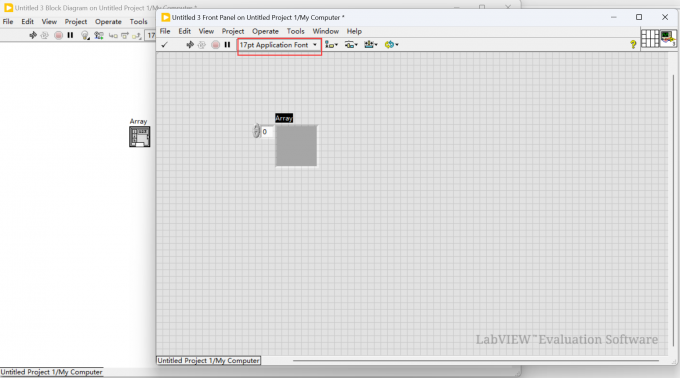The image size is (680, 378).
Task: Click the Enter checkmark button in toolbar
Action: [164, 45]
